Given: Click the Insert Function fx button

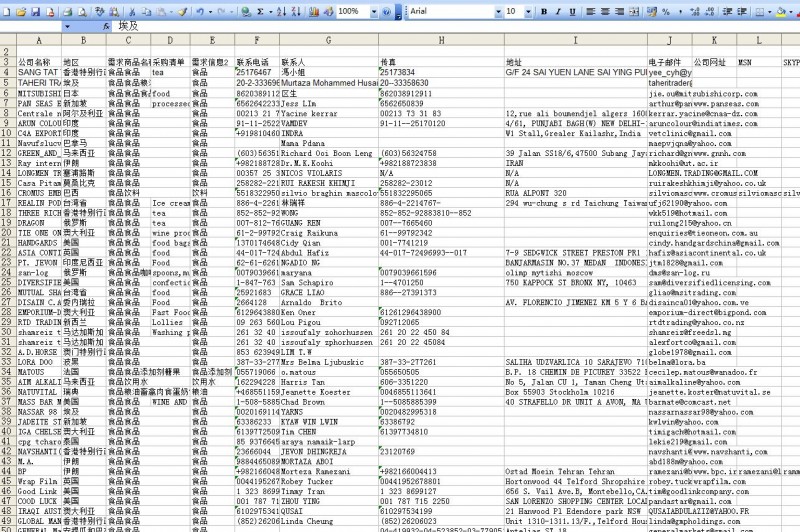Looking at the screenshot, I should pos(106,27).
